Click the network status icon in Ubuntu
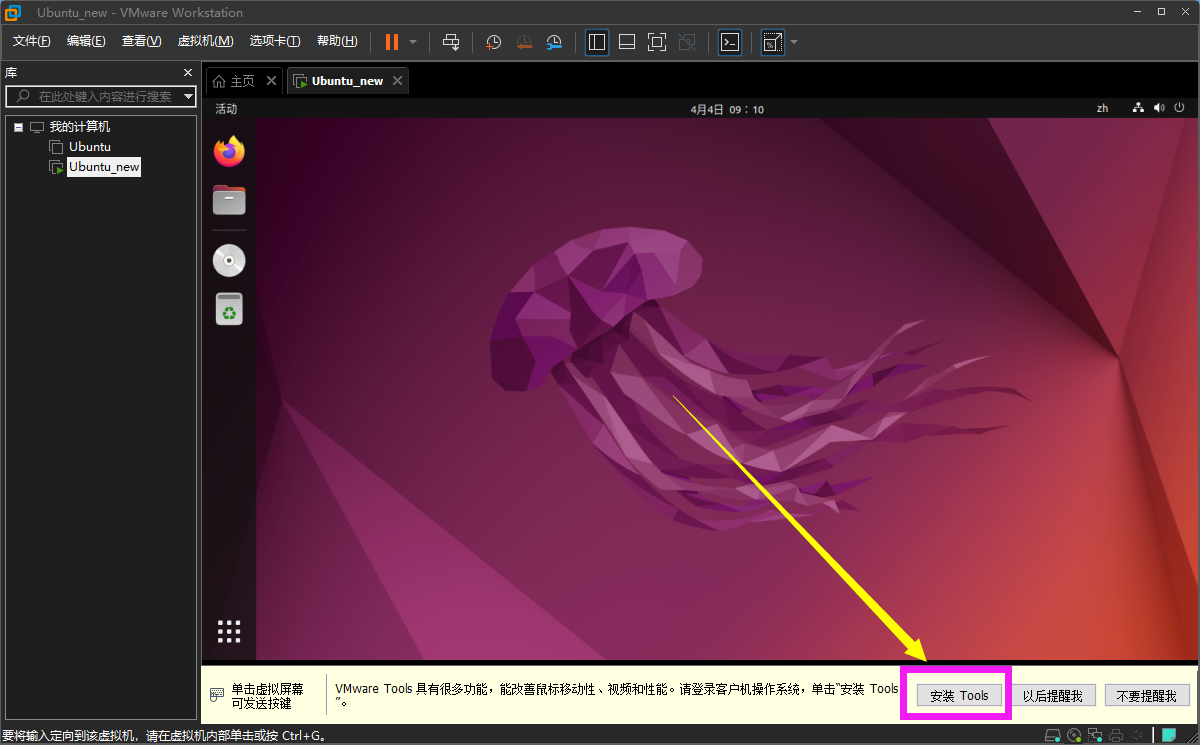This screenshot has height=745, width=1200. [x=1138, y=108]
